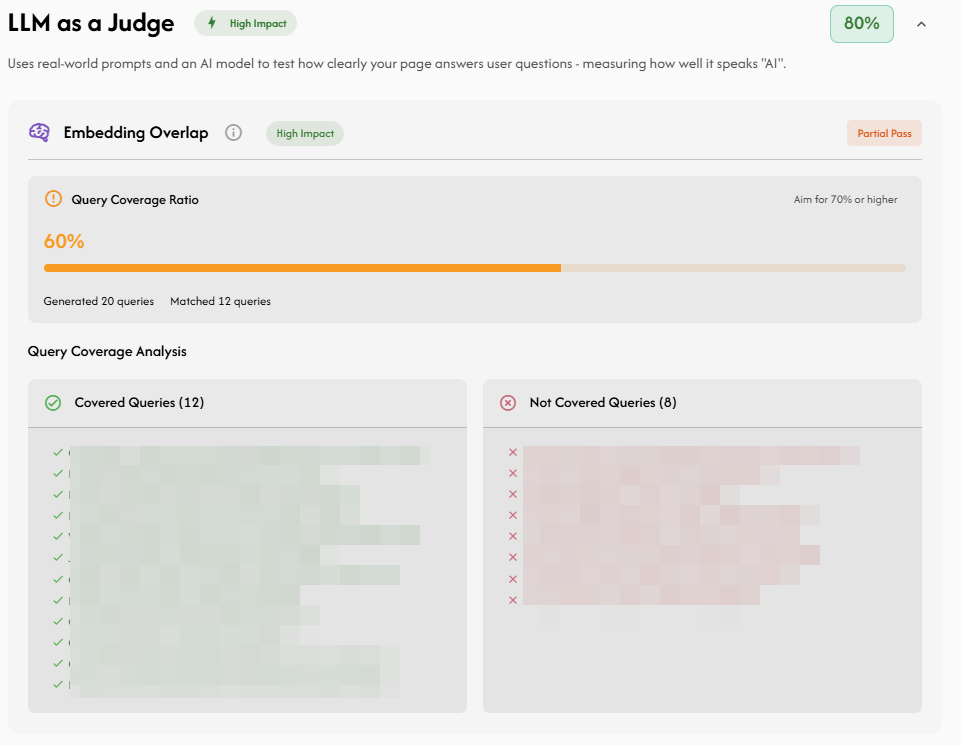
Task: Collapse the LLM as a Judge section
Action: [x=921, y=24]
